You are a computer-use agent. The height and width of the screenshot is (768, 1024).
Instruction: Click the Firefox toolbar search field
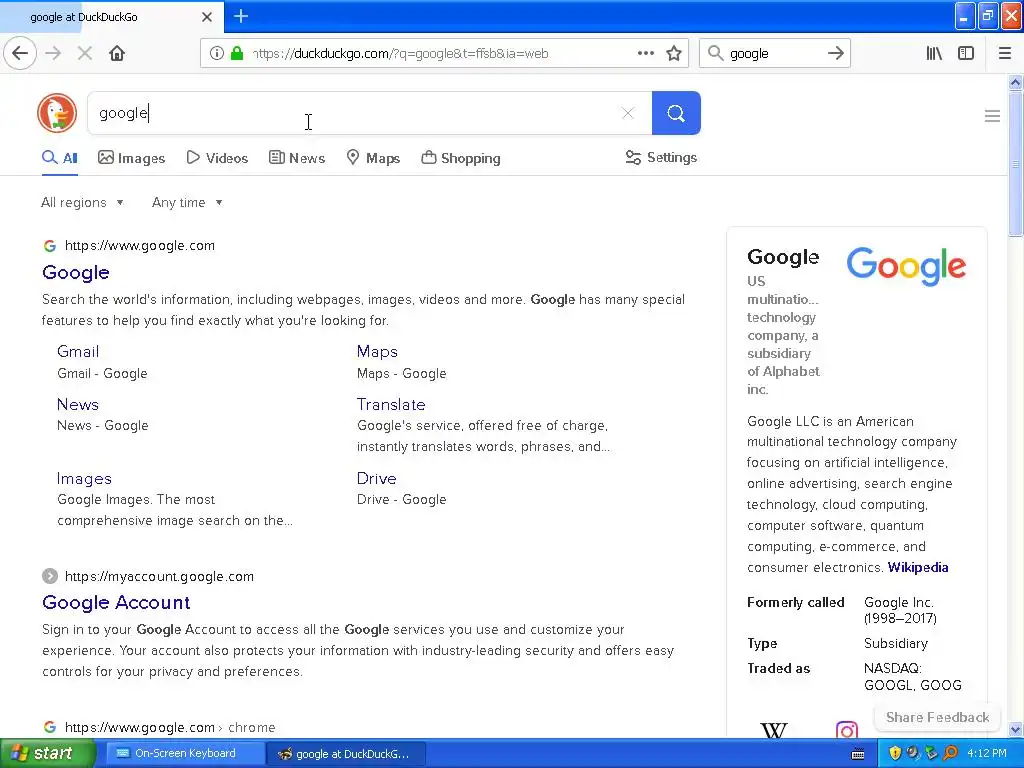tap(774, 54)
